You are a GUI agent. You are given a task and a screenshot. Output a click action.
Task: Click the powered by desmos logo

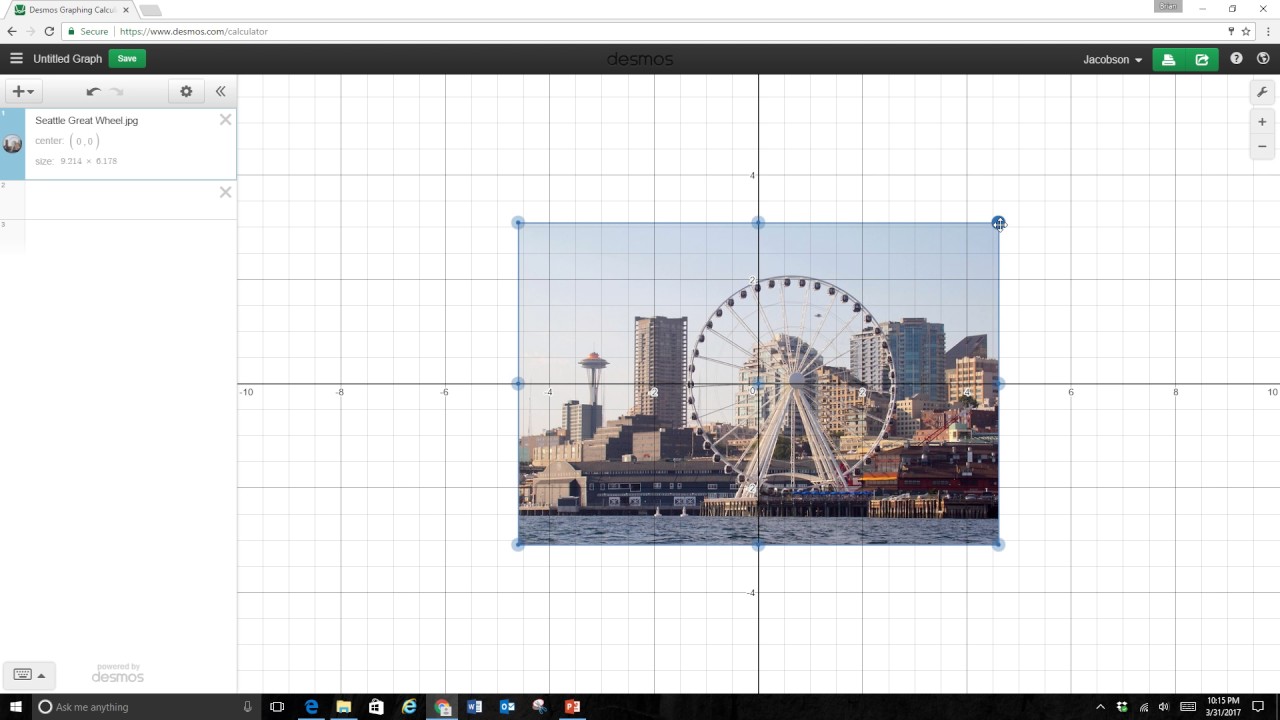pos(118,674)
